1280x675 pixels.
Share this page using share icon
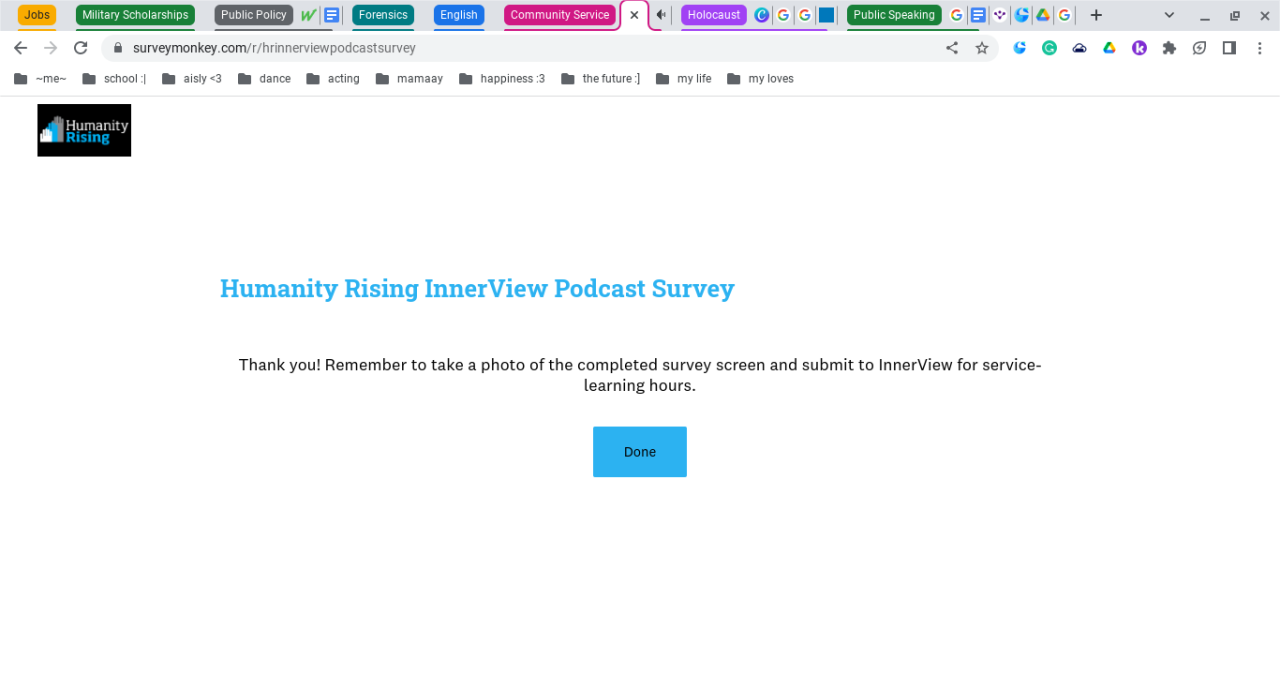[x=952, y=48]
